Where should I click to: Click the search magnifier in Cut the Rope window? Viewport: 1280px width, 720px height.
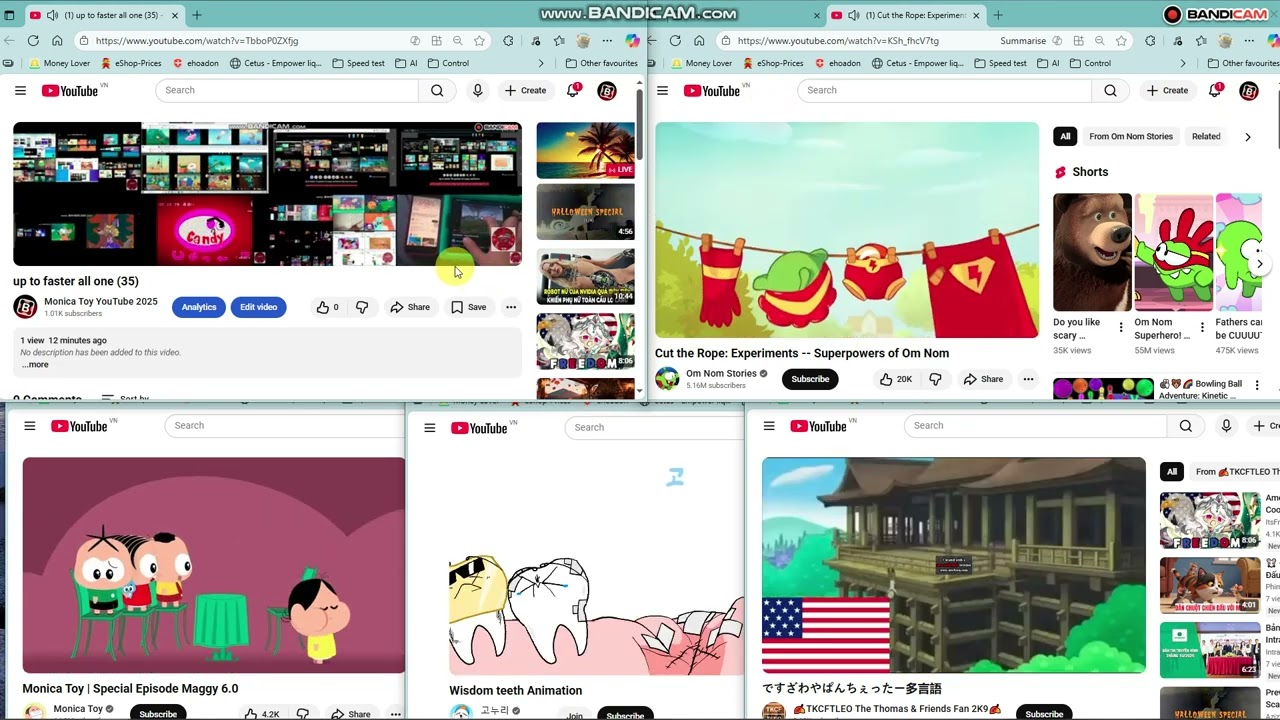tap(1110, 90)
